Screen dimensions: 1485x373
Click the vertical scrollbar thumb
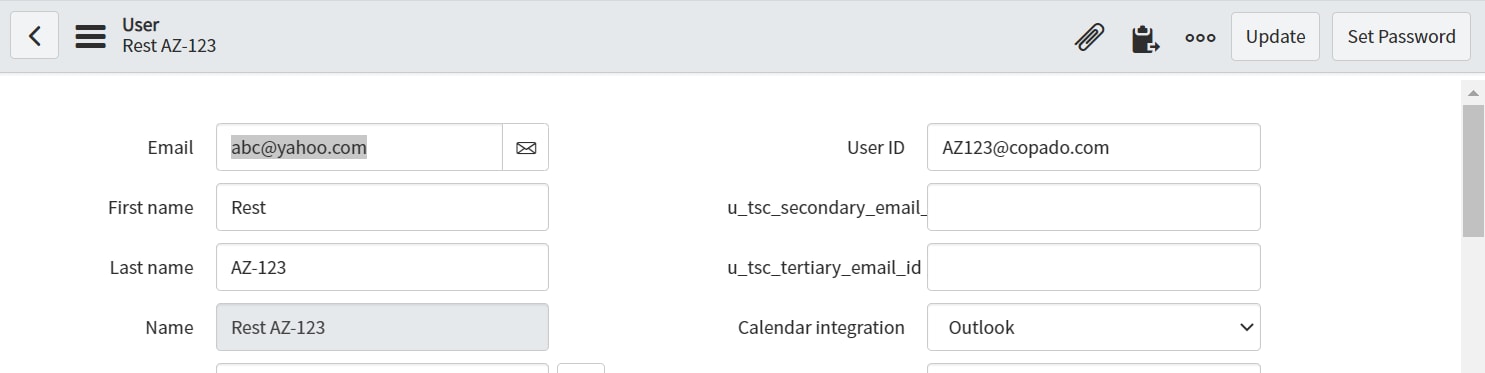(x=1473, y=170)
